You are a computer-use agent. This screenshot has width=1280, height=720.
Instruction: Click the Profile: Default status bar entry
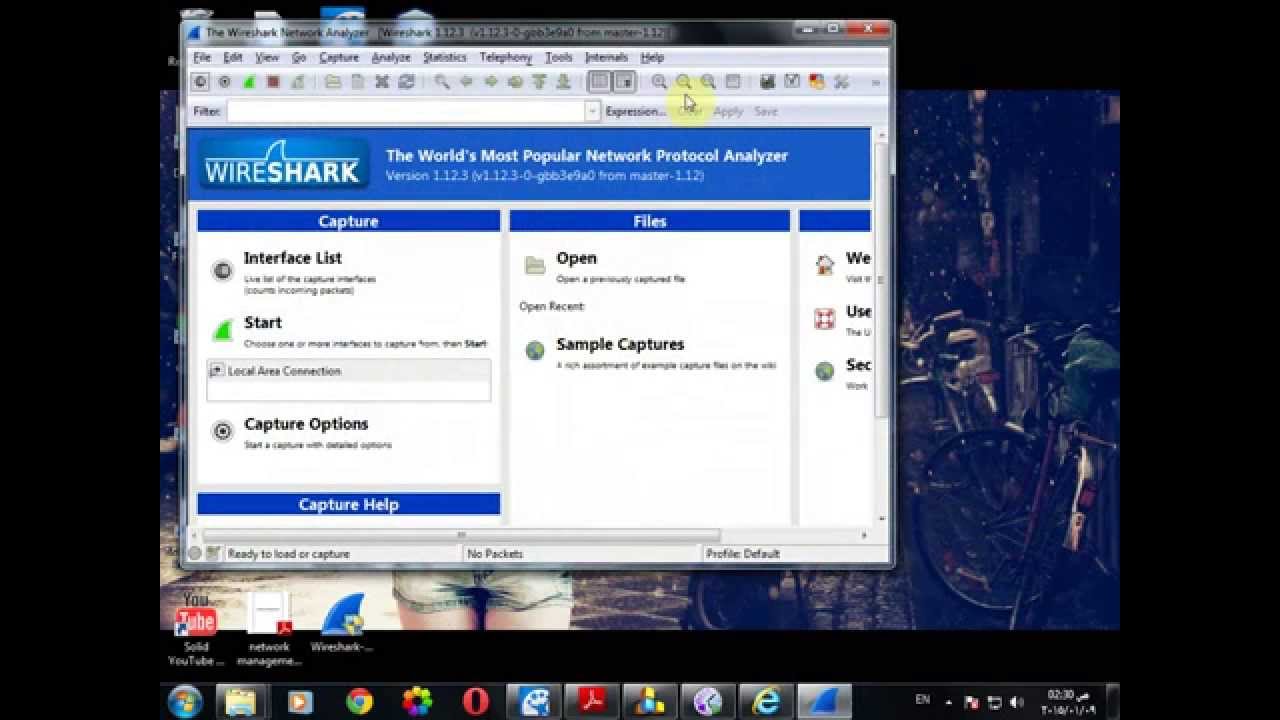[743, 554]
